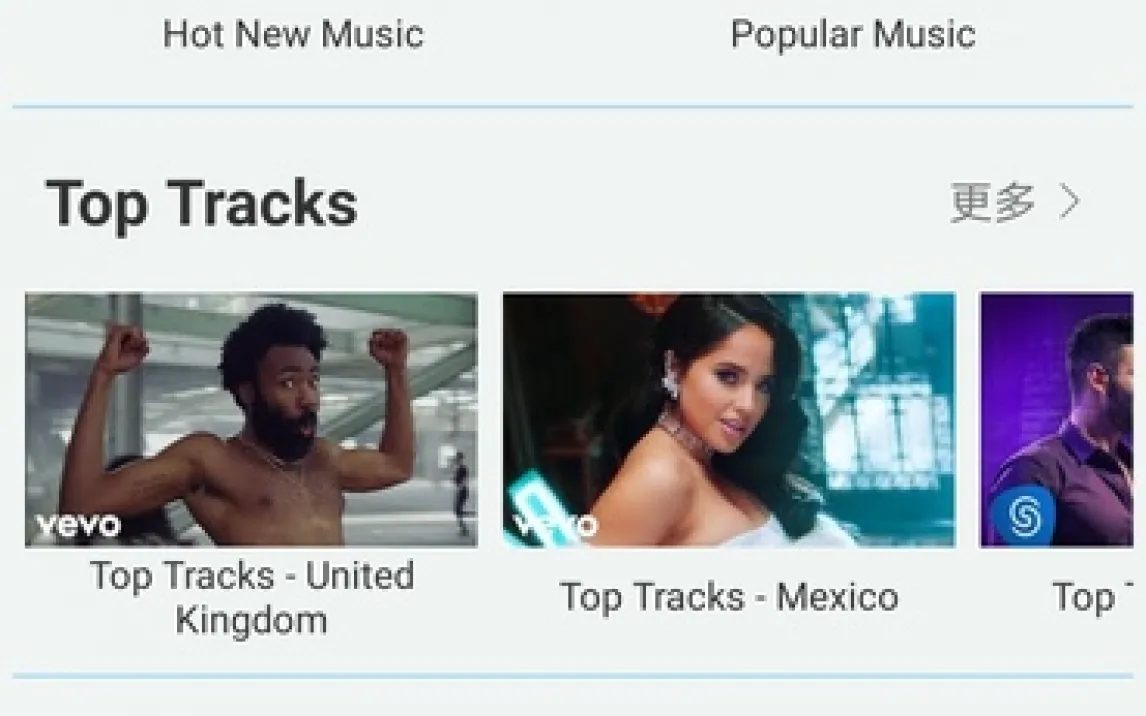Click vevo logo on Mexico thumbnail
This screenshot has height=716, width=1146.
[555, 524]
